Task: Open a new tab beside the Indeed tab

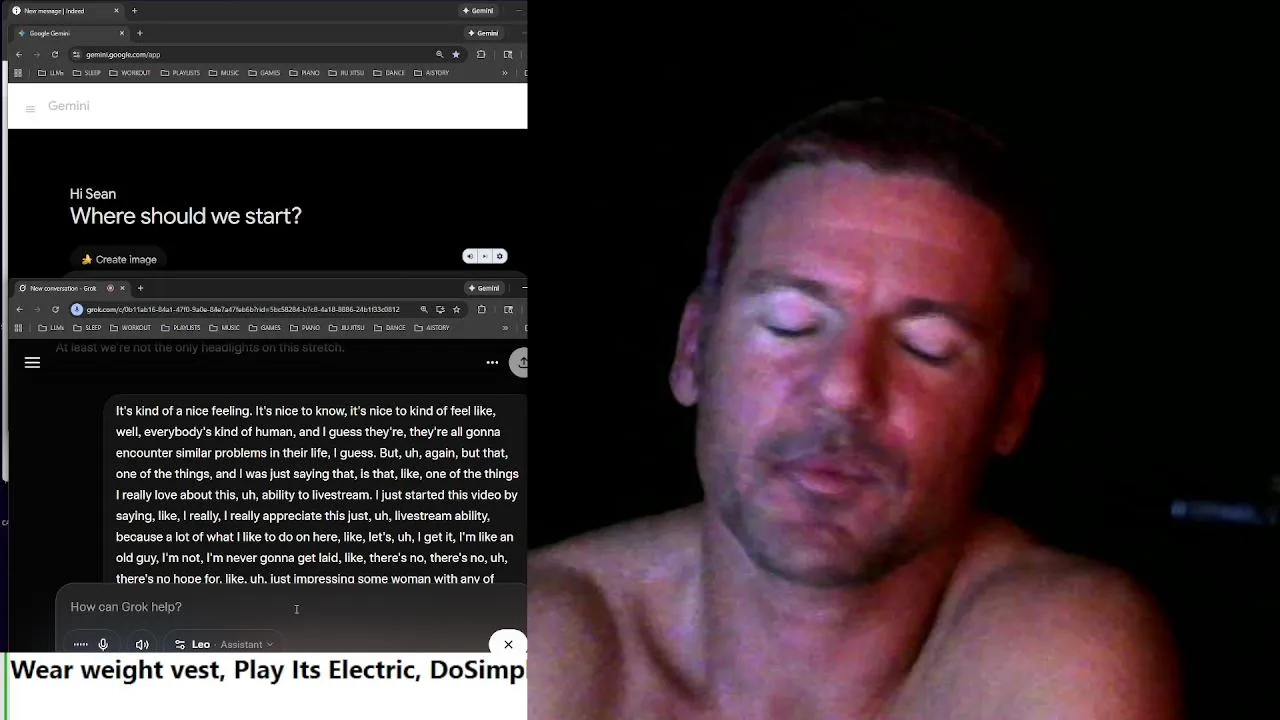Action: [x=134, y=10]
